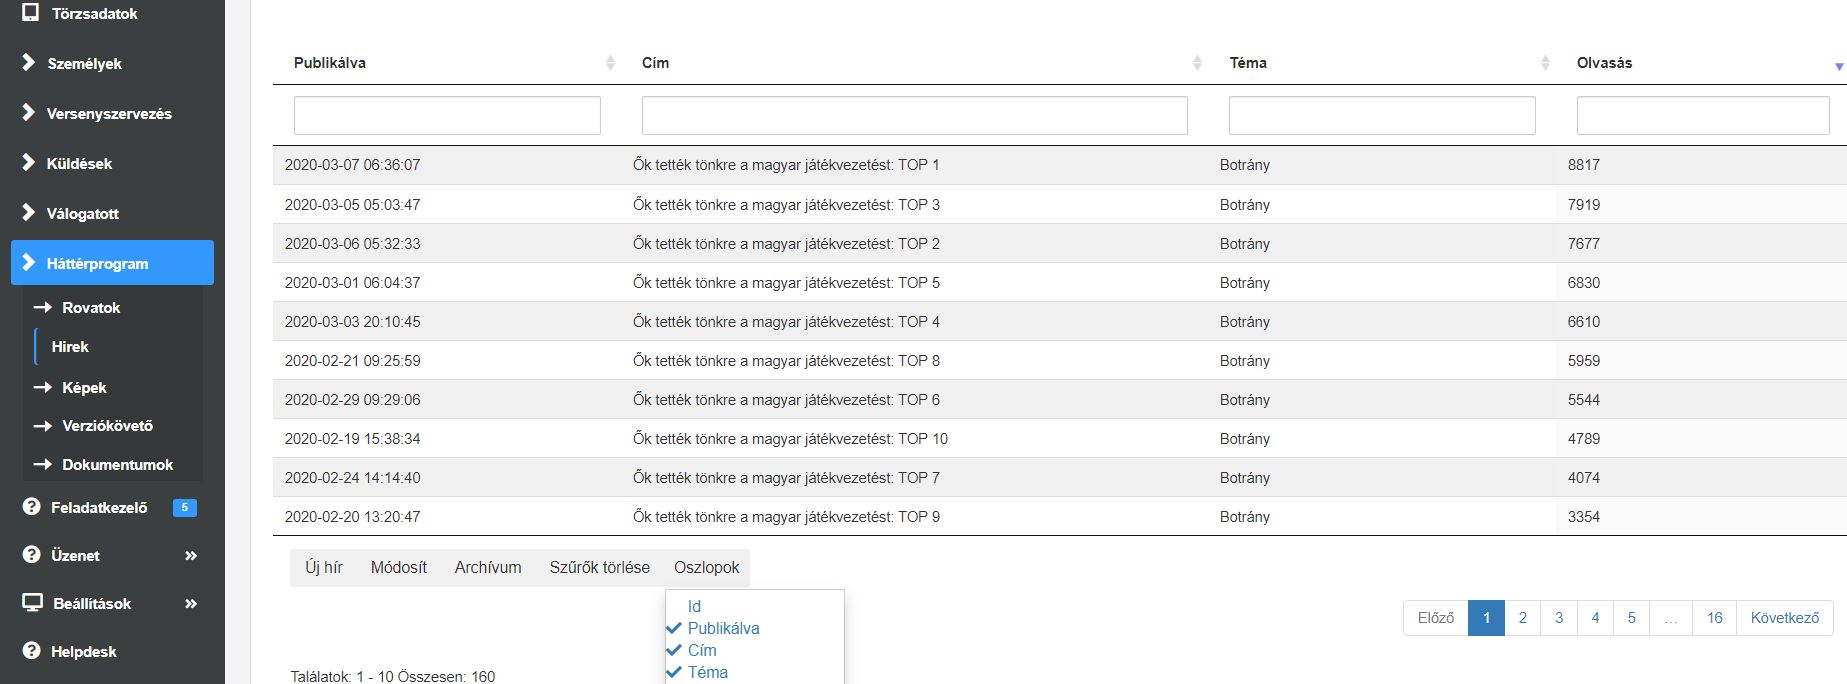Screen dimensions: 1847x684
Task: Click the Törzsadatok monitor icon
Action: [30, 13]
